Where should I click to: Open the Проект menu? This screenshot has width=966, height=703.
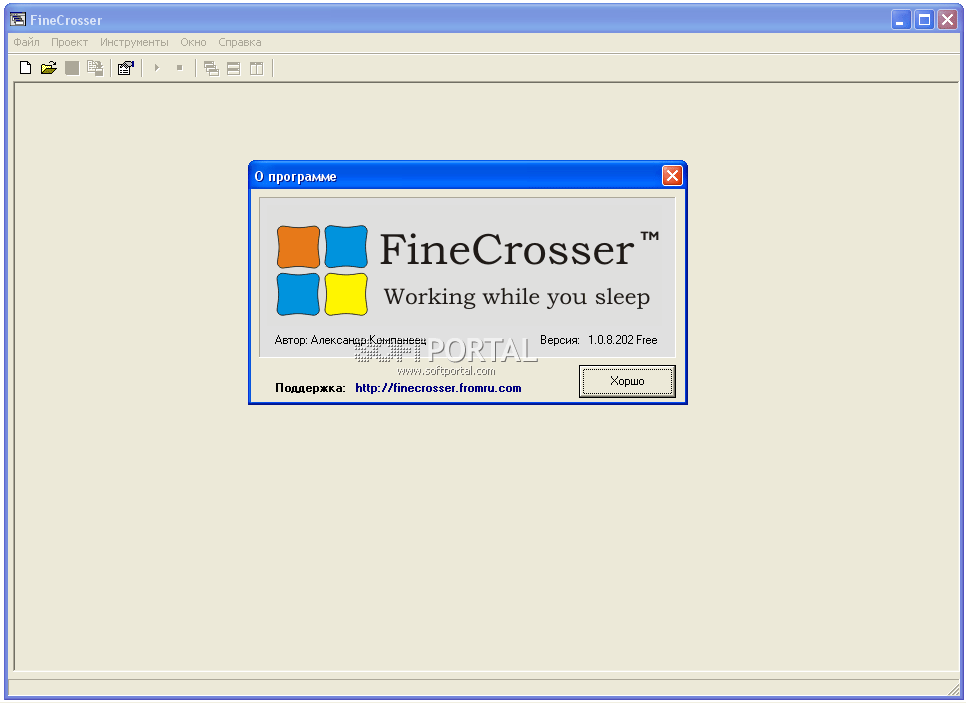click(x=70, y=43)
